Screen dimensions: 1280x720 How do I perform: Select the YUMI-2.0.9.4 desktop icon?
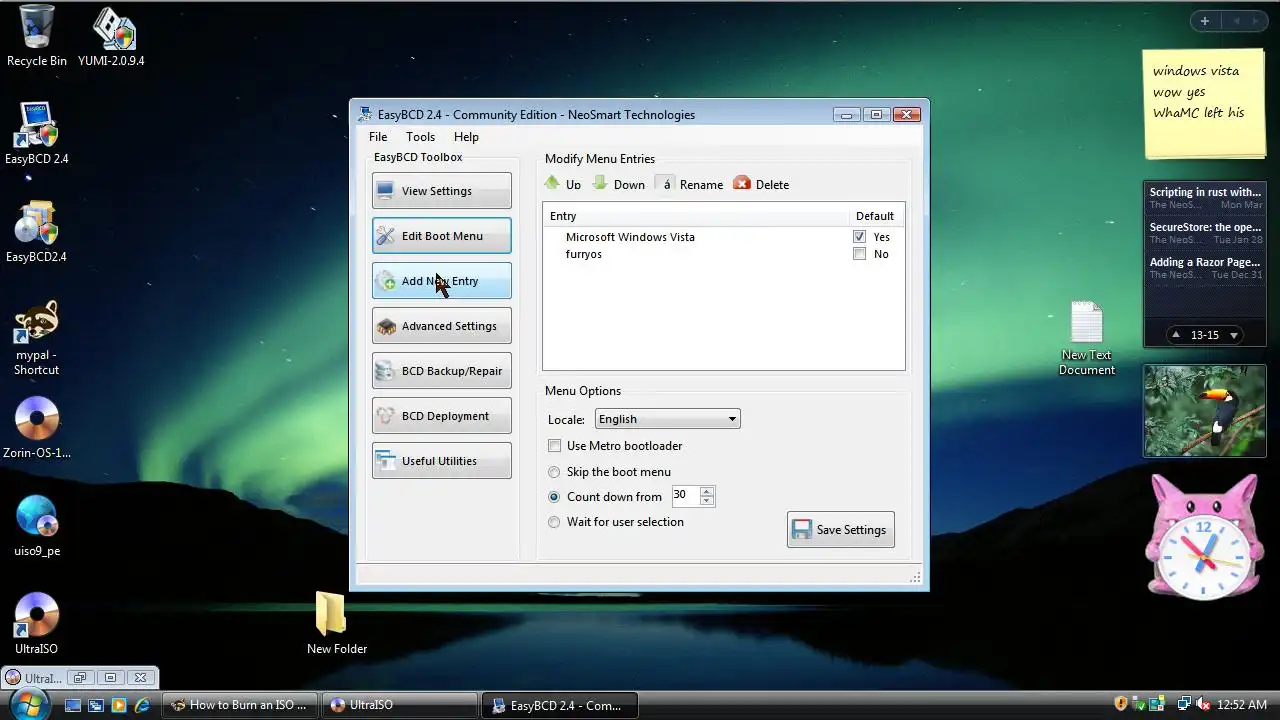(x=111, y=38)
